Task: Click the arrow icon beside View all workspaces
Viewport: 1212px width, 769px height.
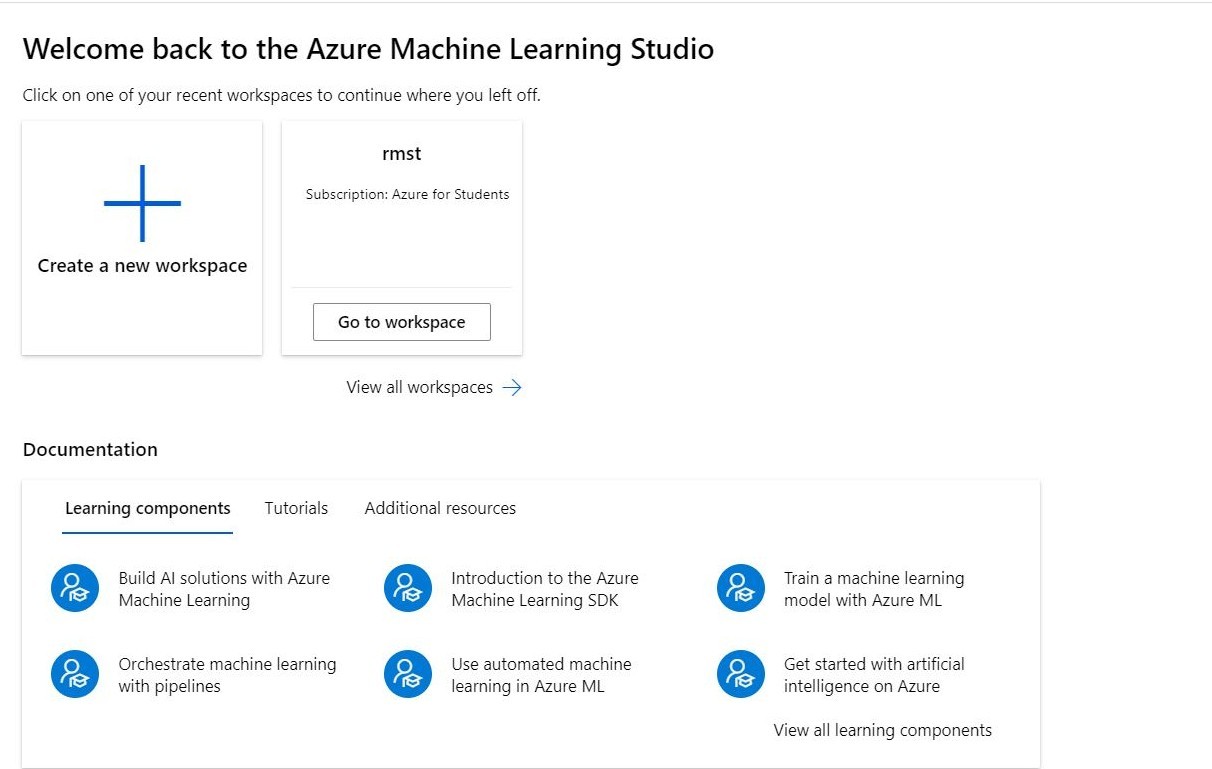Action: point(512,388)
